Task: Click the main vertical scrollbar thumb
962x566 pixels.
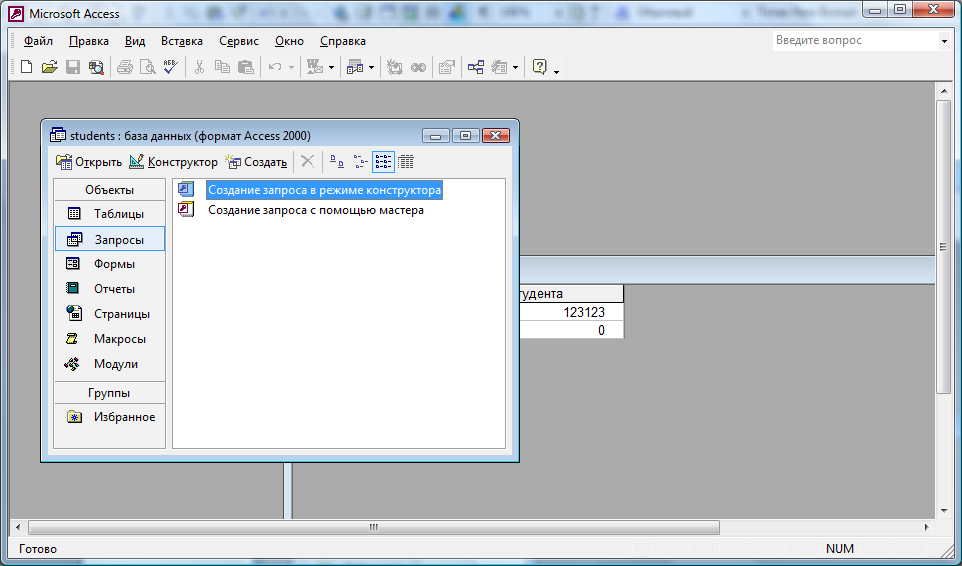Action: 944,247
